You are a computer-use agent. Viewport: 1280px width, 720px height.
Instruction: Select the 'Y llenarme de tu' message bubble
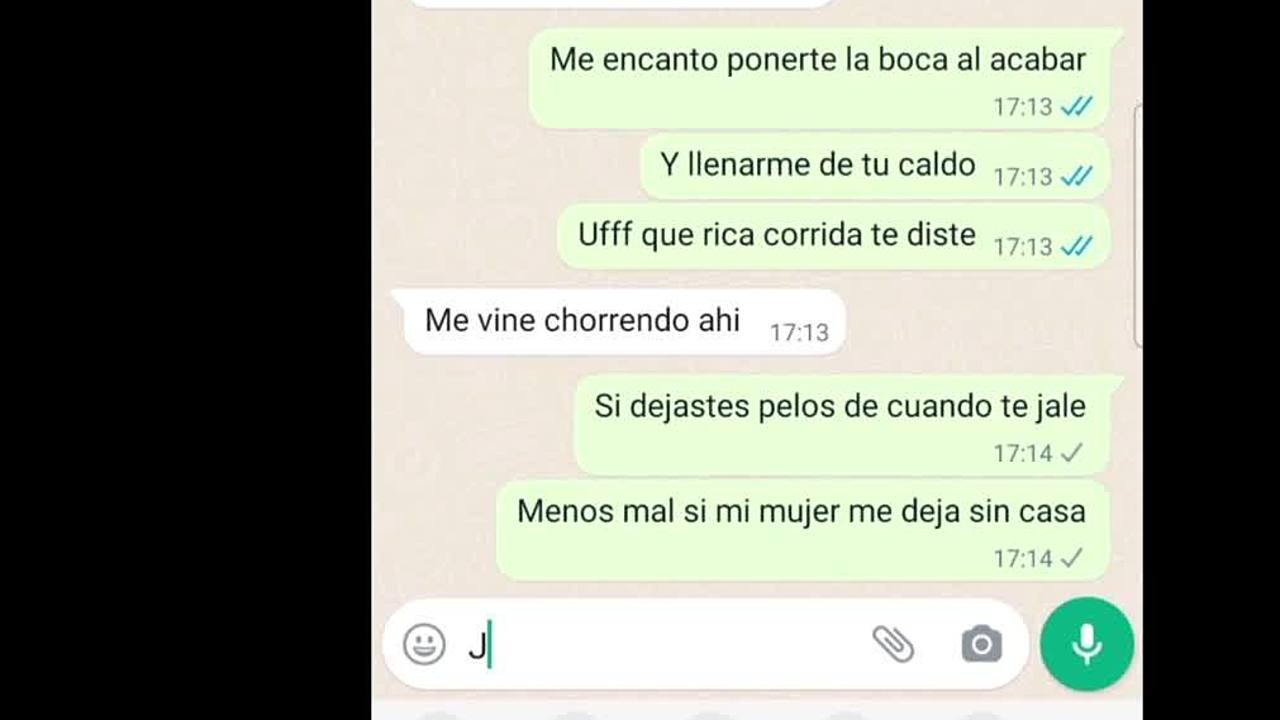[874, 166]
